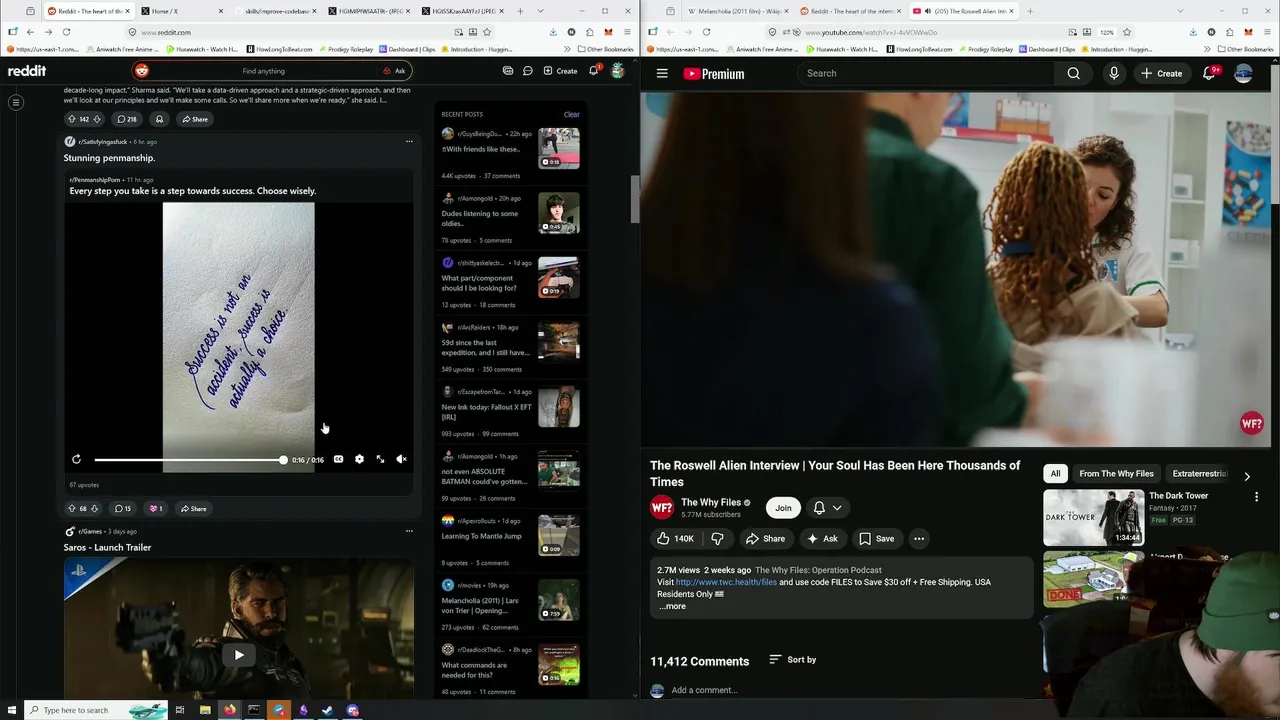Viewport: 1280px width, 720px height.
Task: Join The Why Files channel membership
Action: [783, 508]
